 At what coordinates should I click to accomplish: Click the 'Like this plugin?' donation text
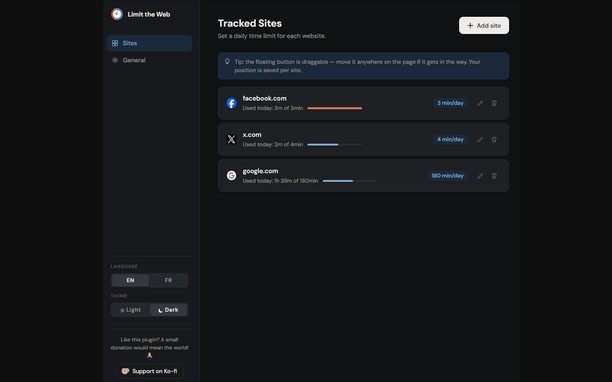(x=149, y=343)
